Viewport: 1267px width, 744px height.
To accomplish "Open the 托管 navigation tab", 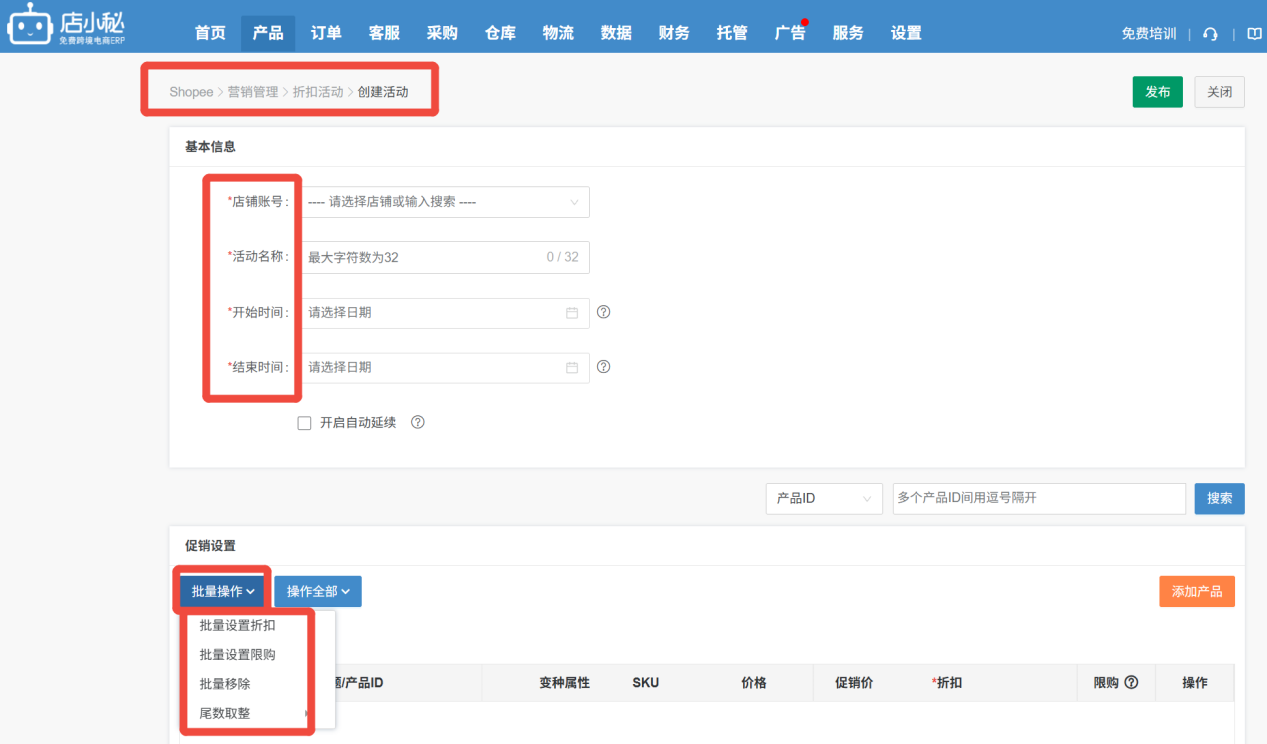I will coord(732,33).
